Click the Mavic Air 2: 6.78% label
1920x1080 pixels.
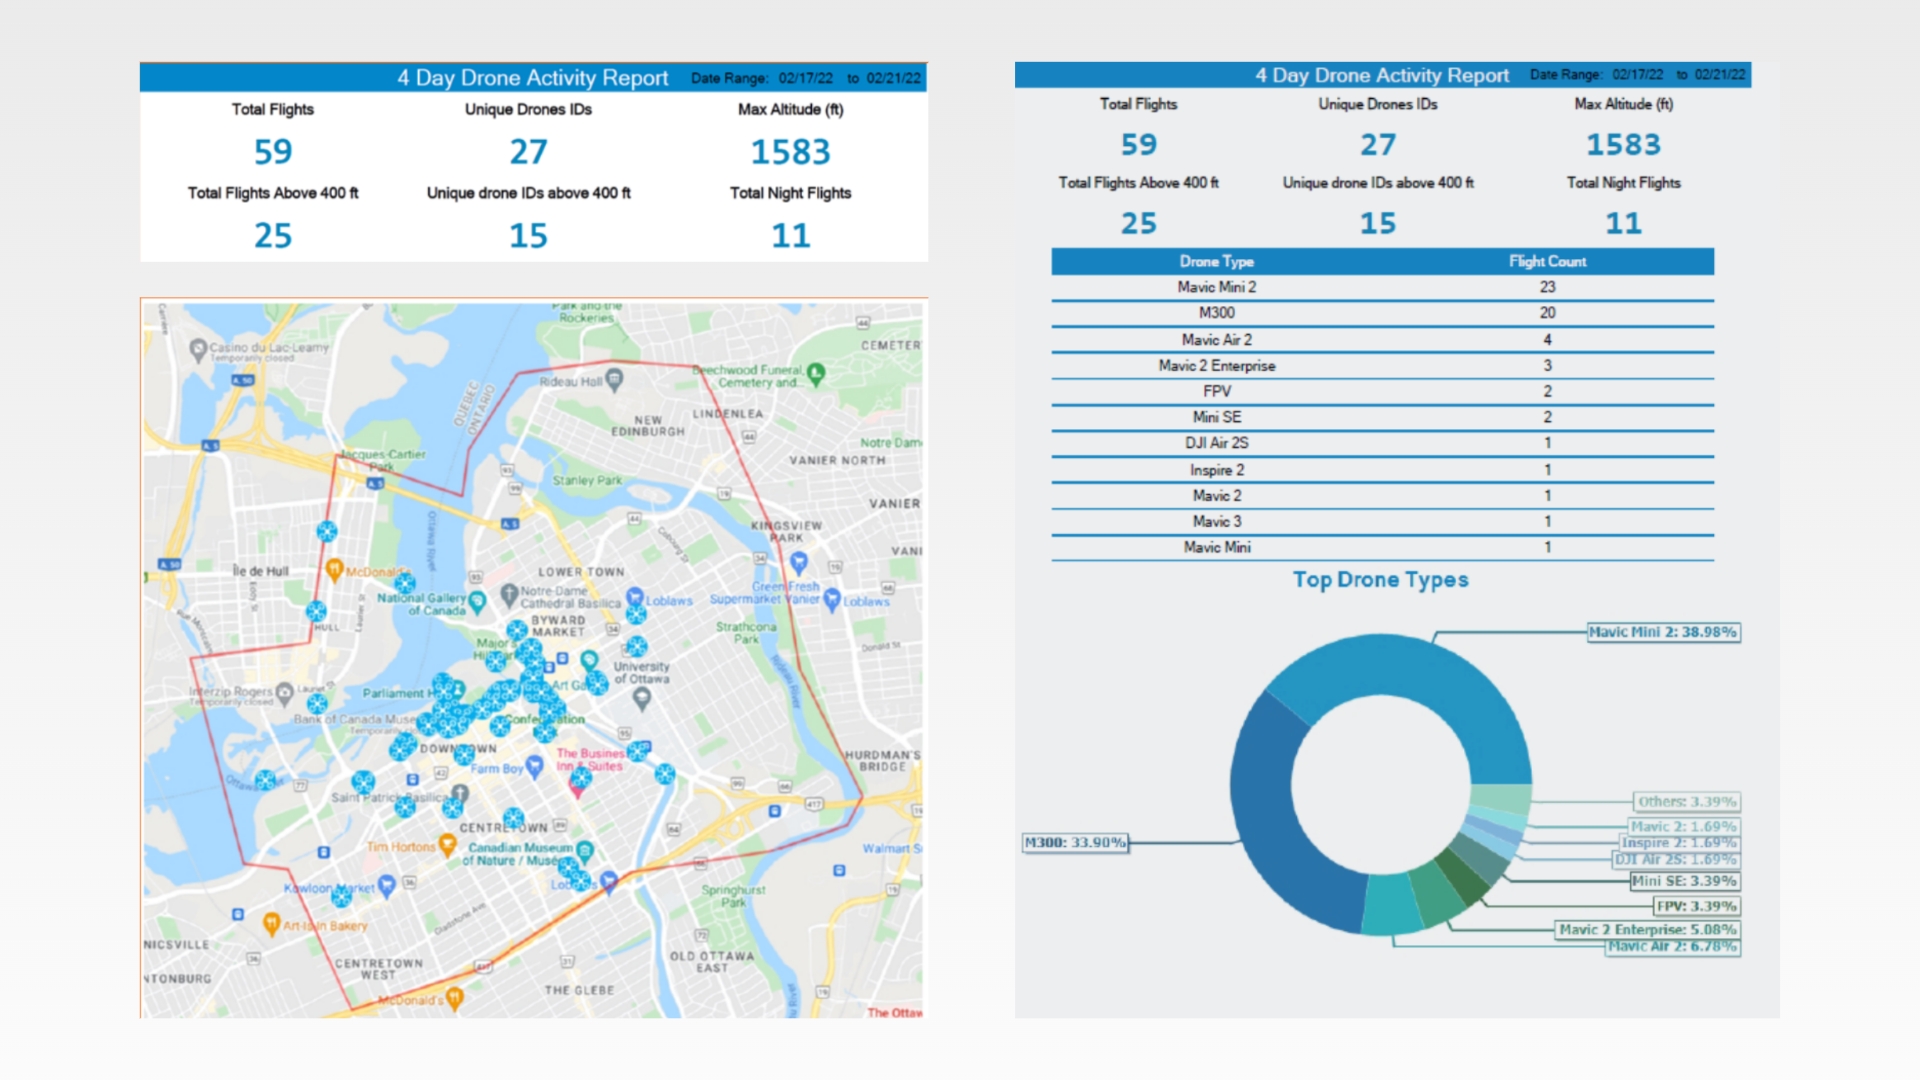tap(1672, 946)
